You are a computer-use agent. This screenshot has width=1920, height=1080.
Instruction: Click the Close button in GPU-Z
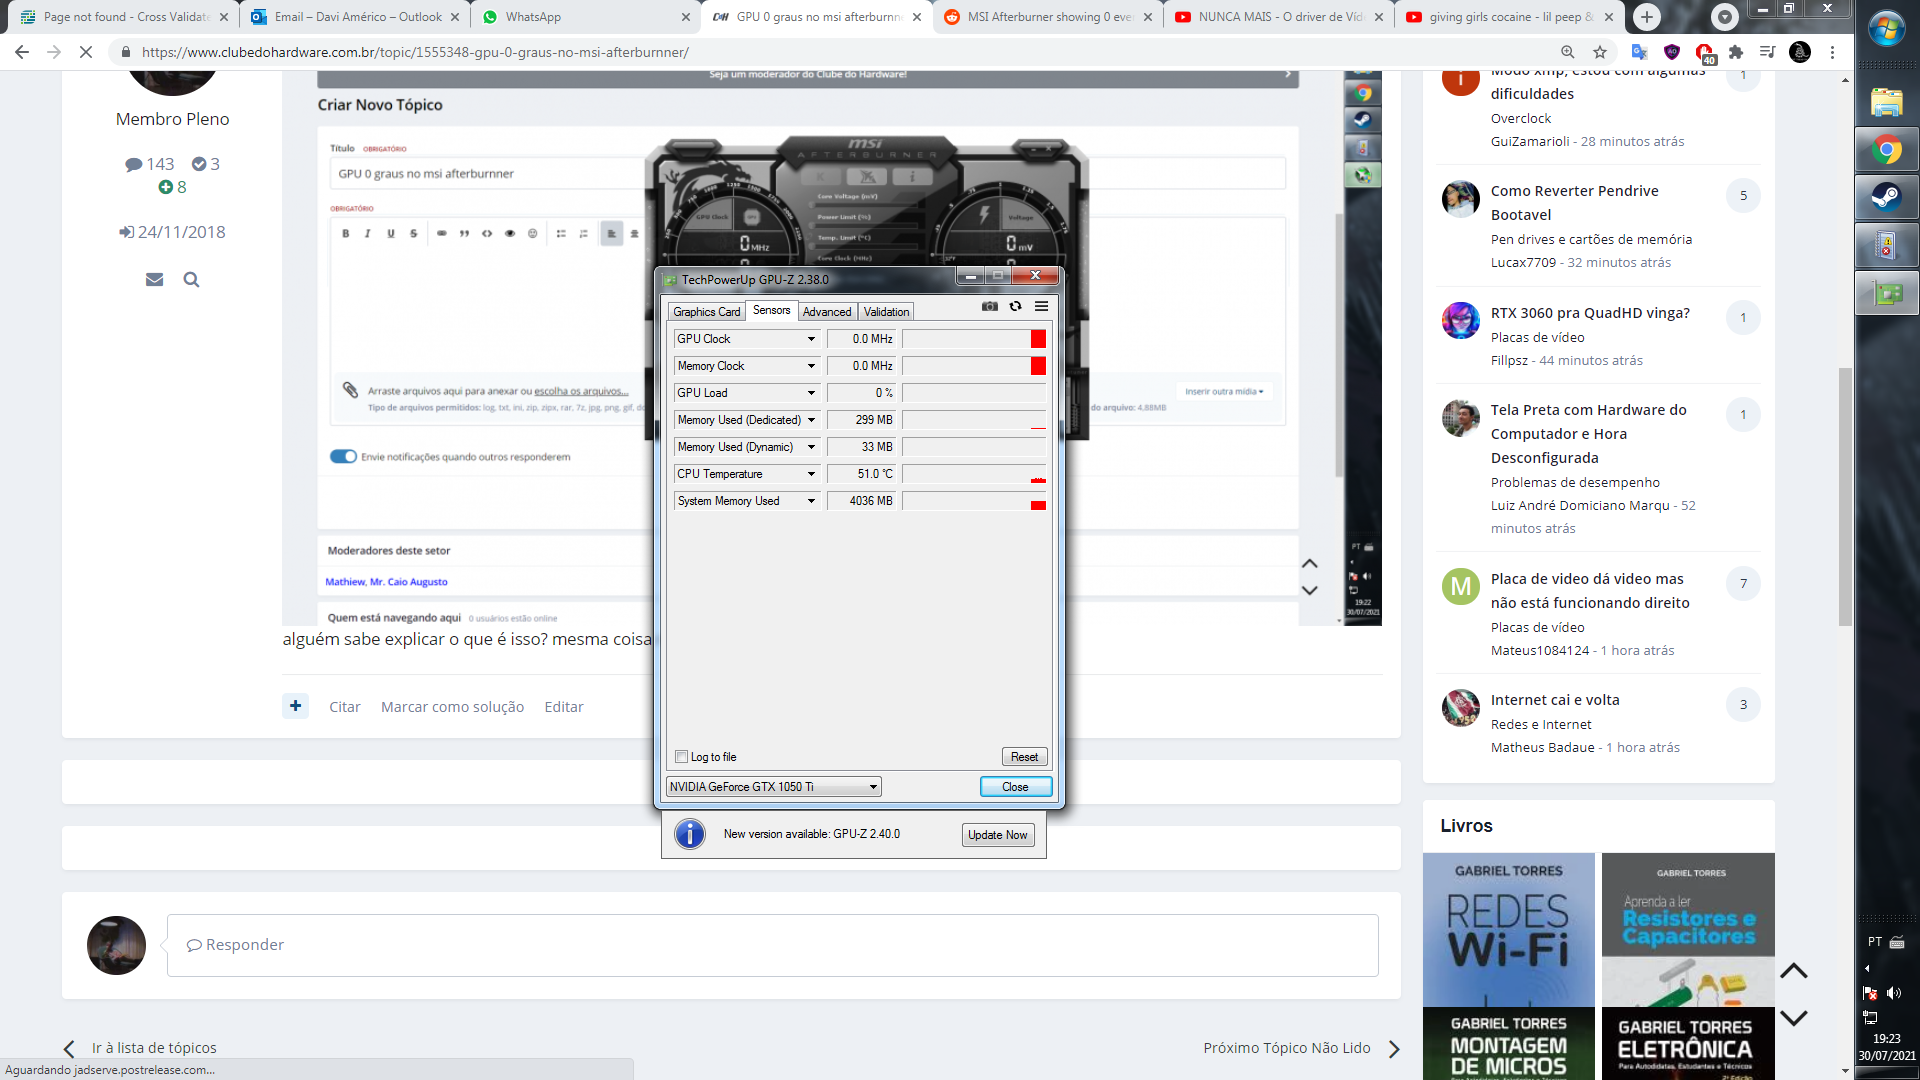[1015, 787]
